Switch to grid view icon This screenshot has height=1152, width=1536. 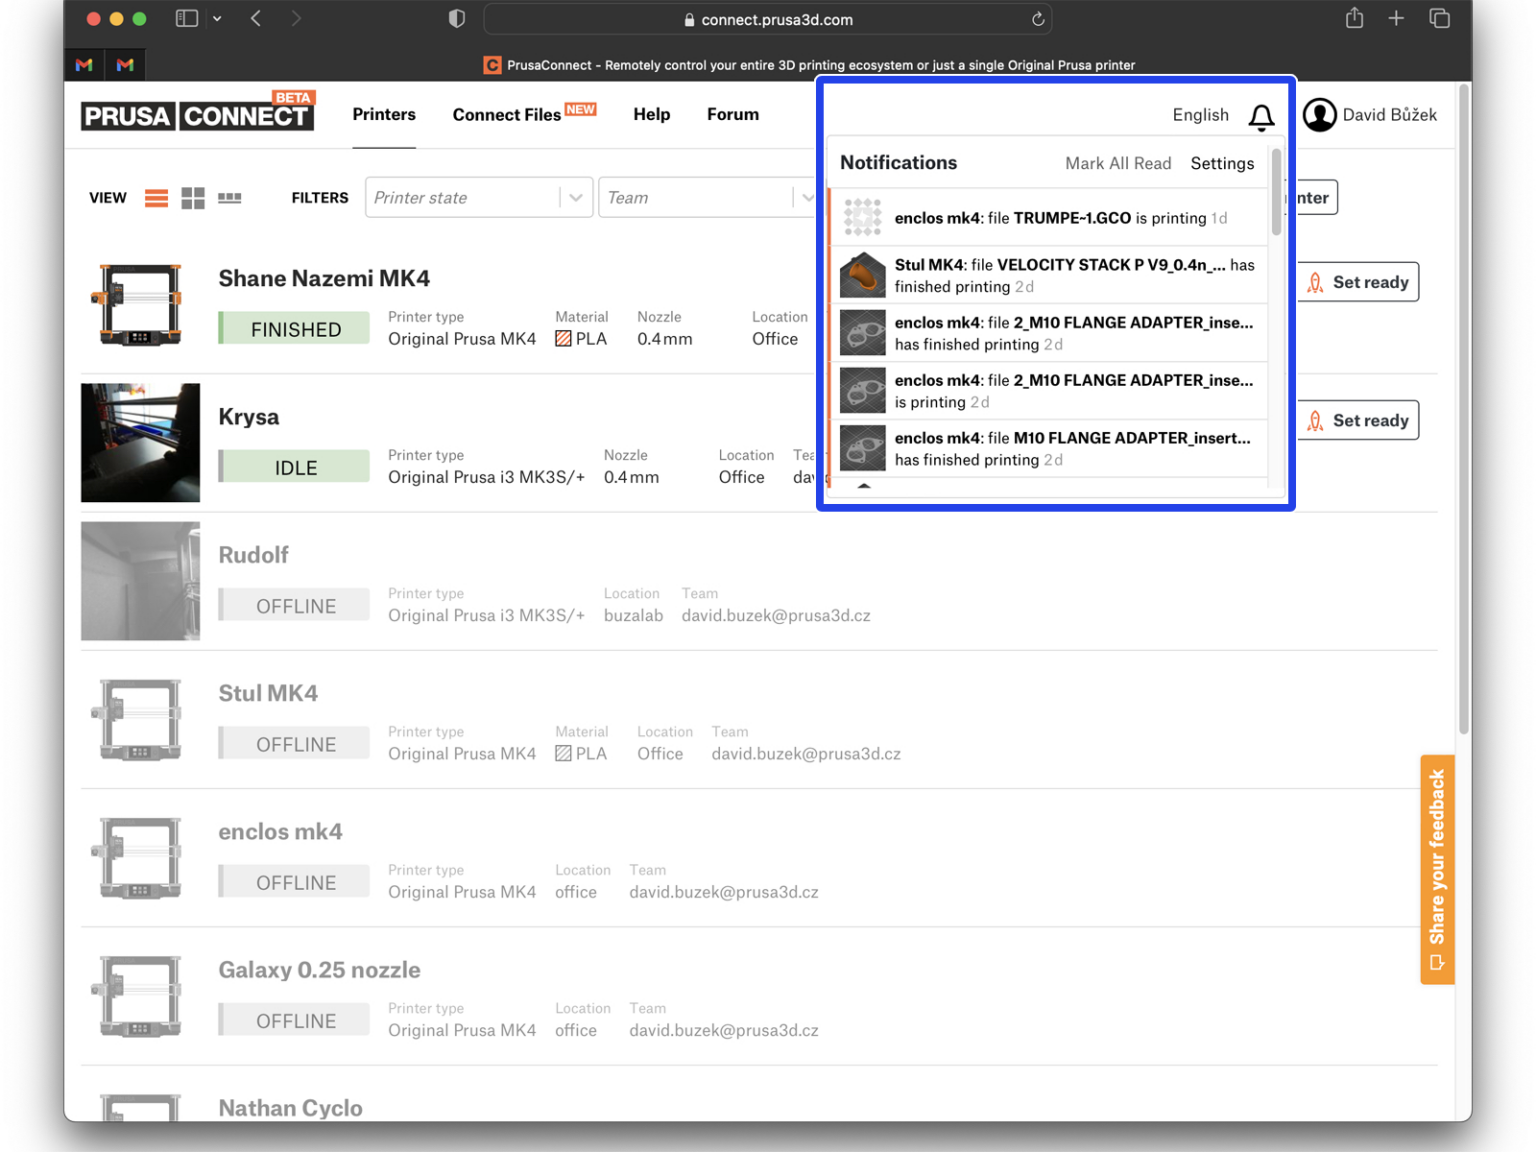point(193,198)
